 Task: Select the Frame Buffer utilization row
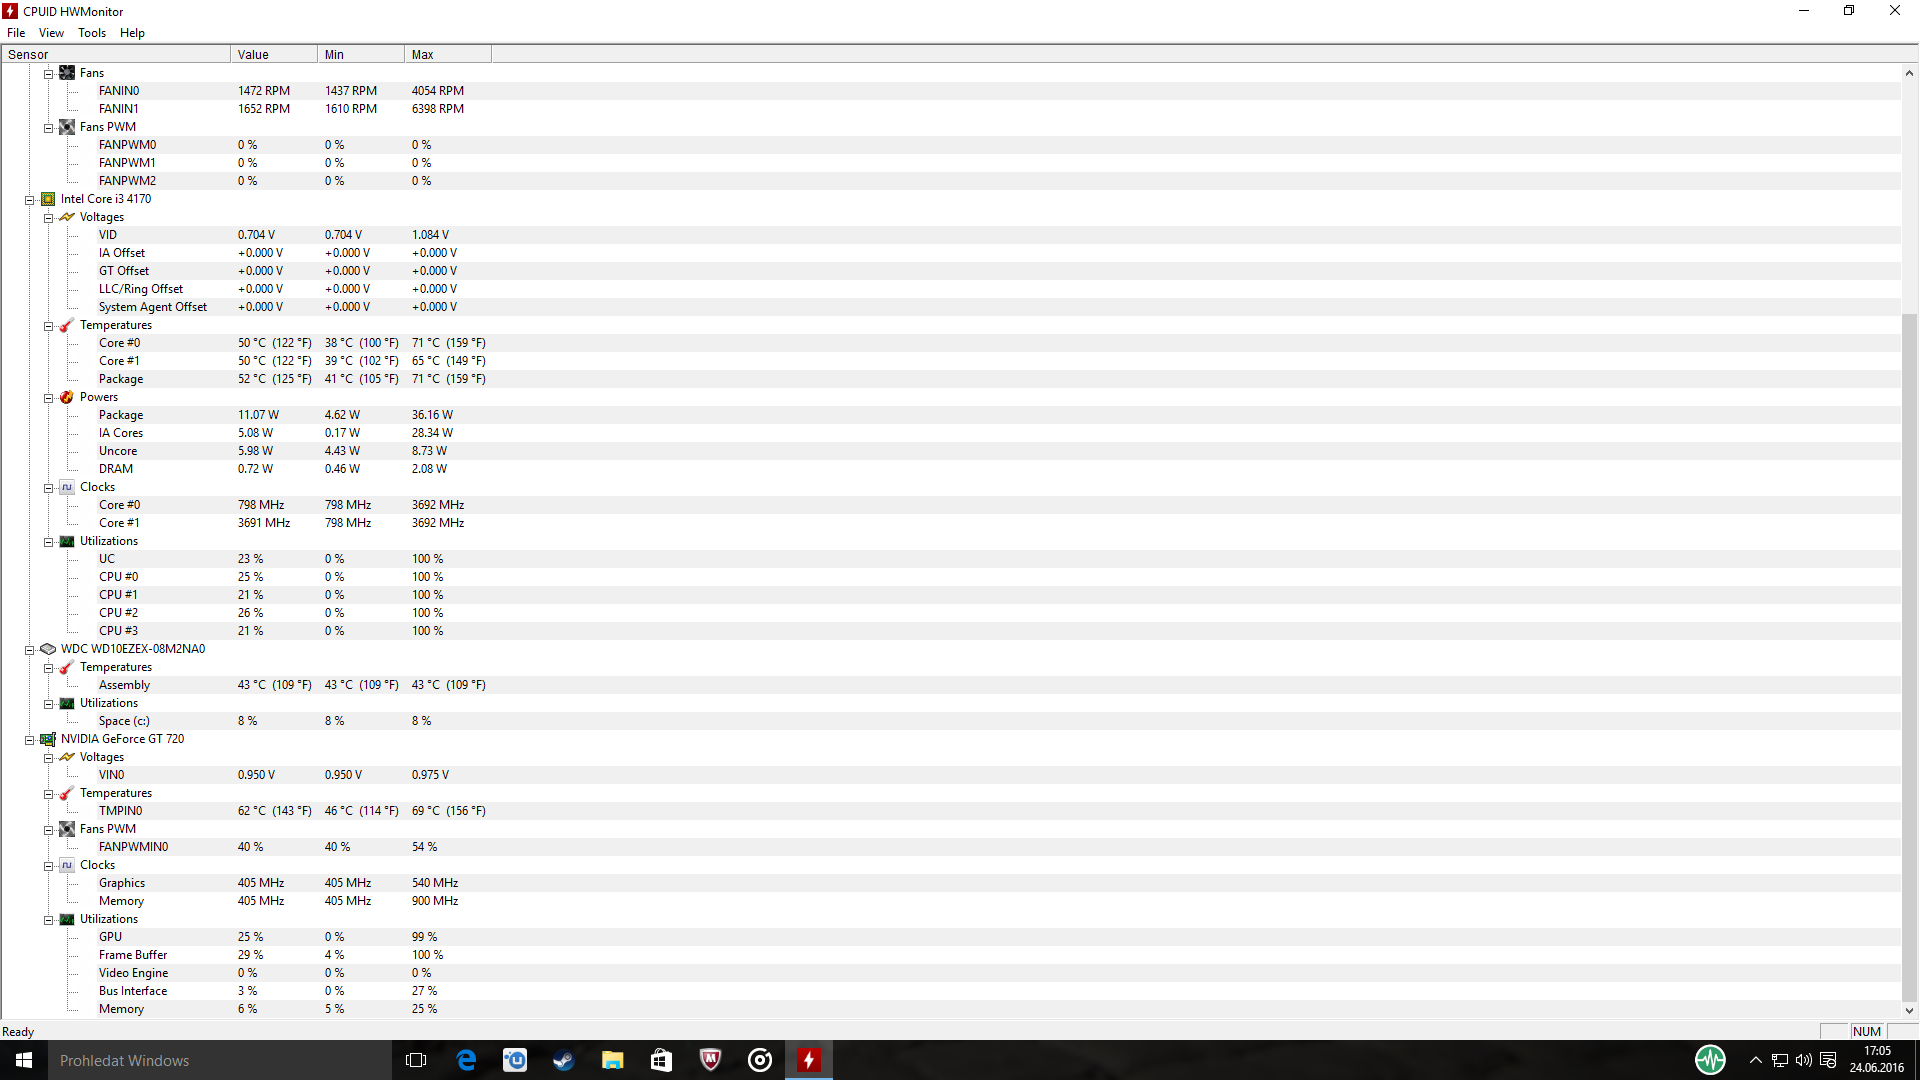(x=950, y=955)
